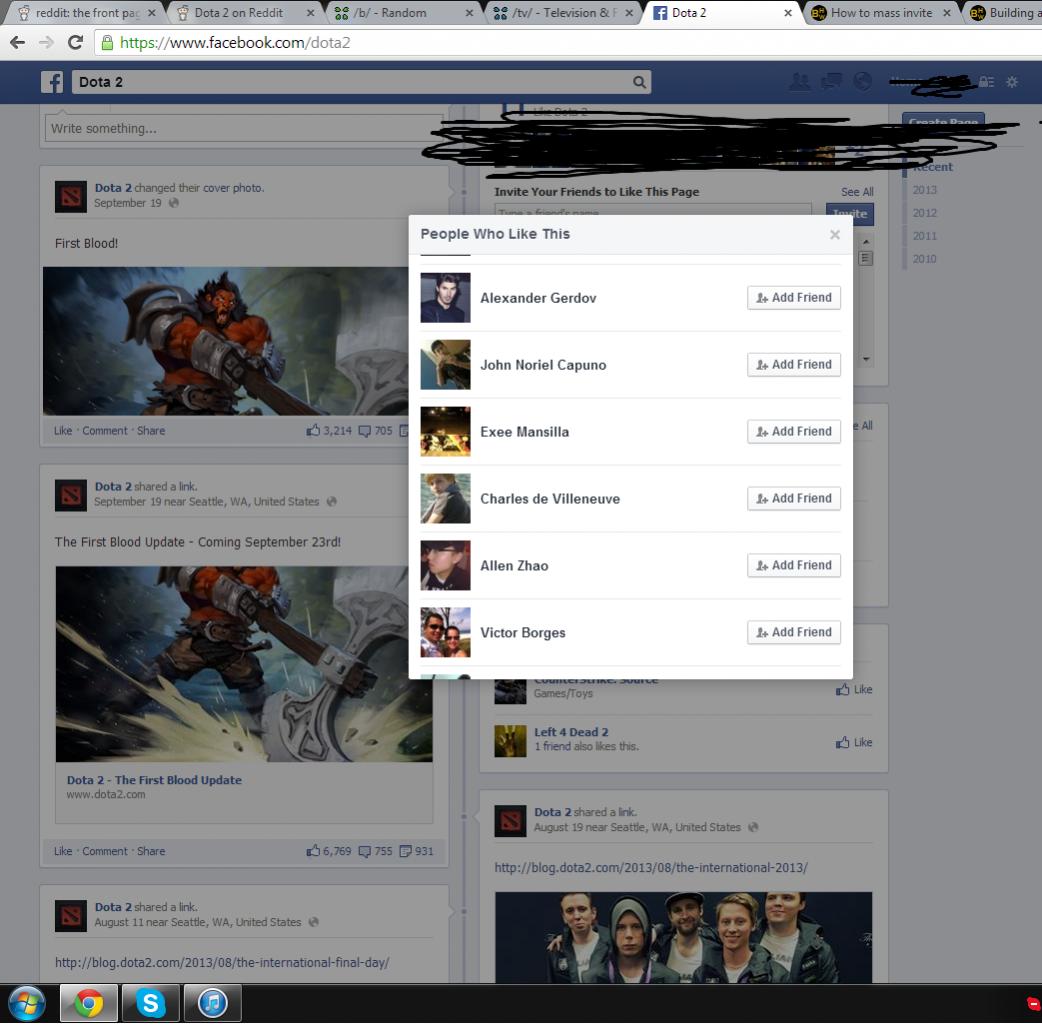The width and height of the screenshot is (1042, 1030).
Task: Open Skype from the taskbar
Action: pyautogui.click(x=150, y=1003)
